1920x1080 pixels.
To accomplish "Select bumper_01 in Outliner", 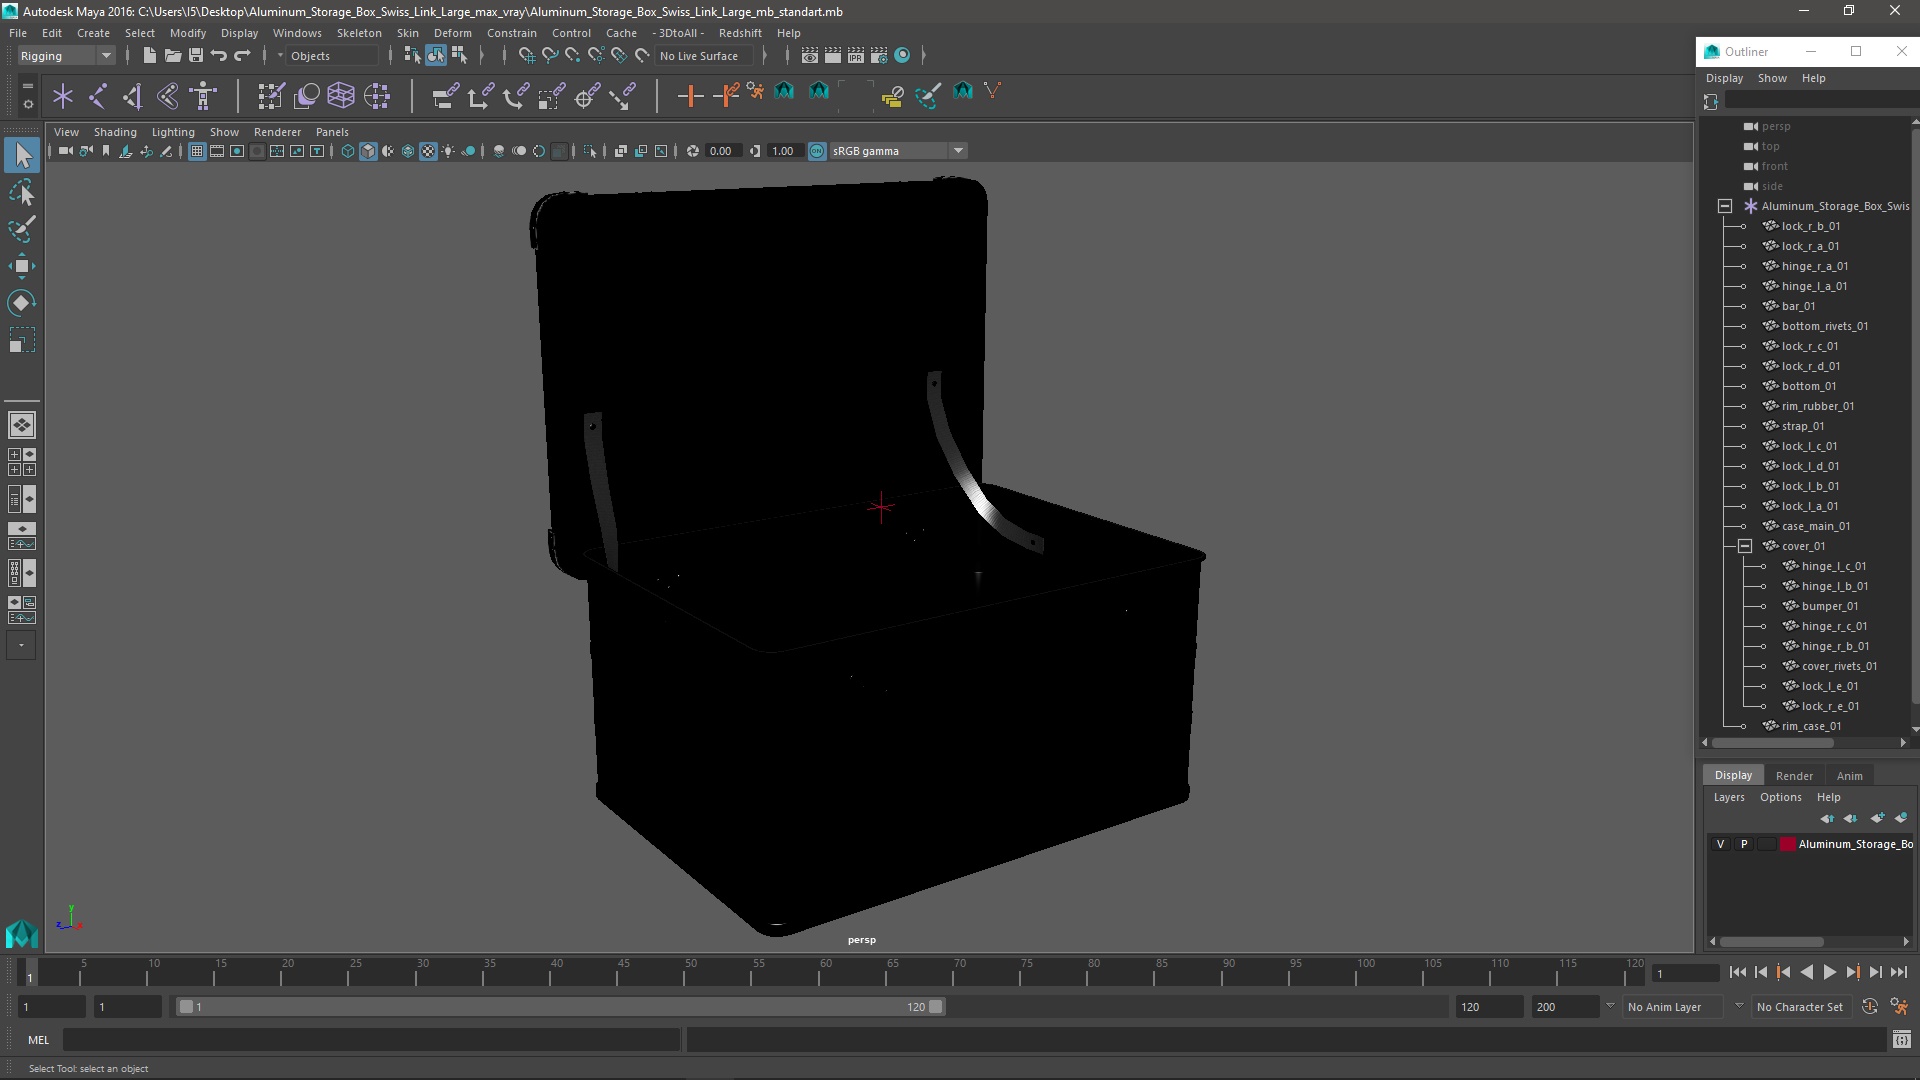I will click(x=1829, y=606).
